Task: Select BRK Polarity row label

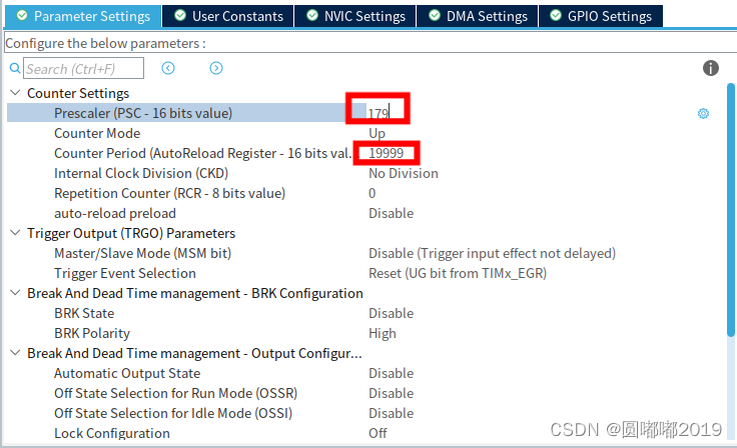Action: [92, 333]
